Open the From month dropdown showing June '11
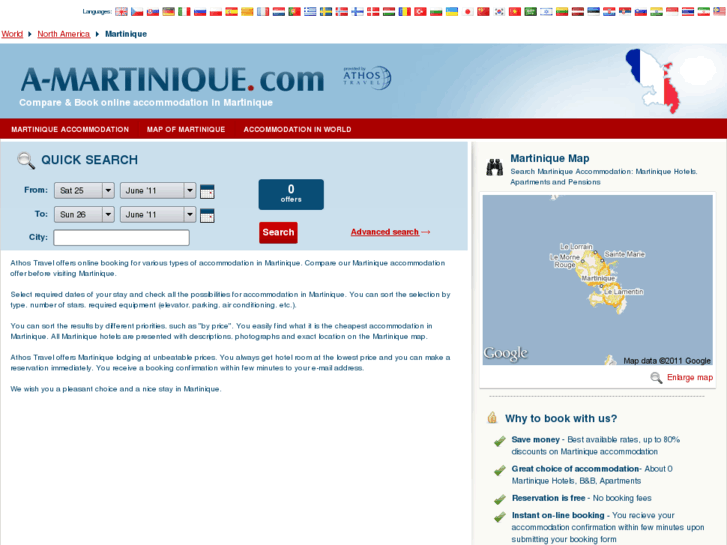727x545 pixels. [158, 190]
